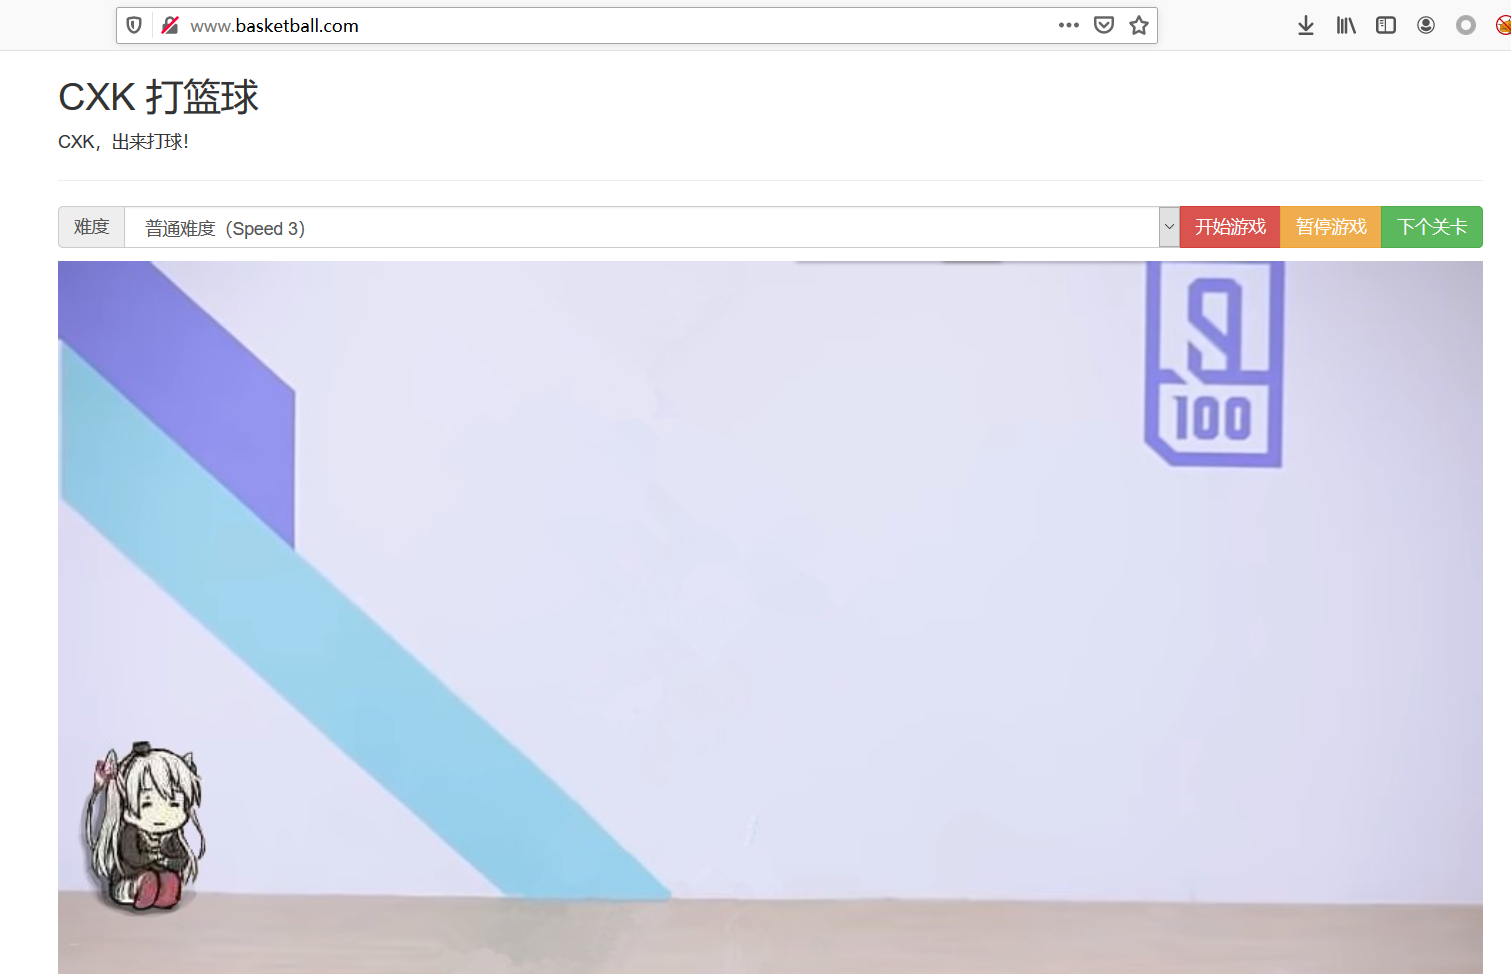Click the 难度 label beside the dropdown

coord(91,227)
